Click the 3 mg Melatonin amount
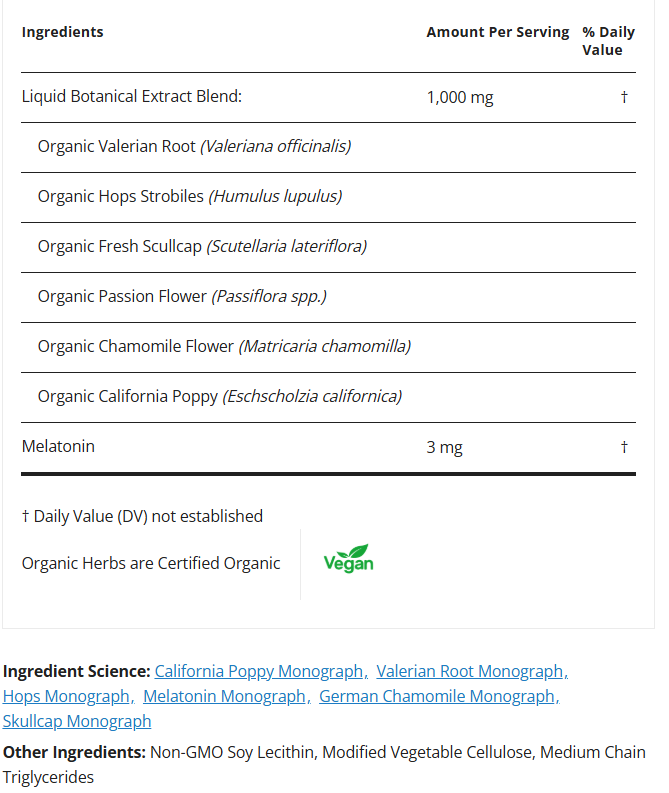 tap(444, 447)
